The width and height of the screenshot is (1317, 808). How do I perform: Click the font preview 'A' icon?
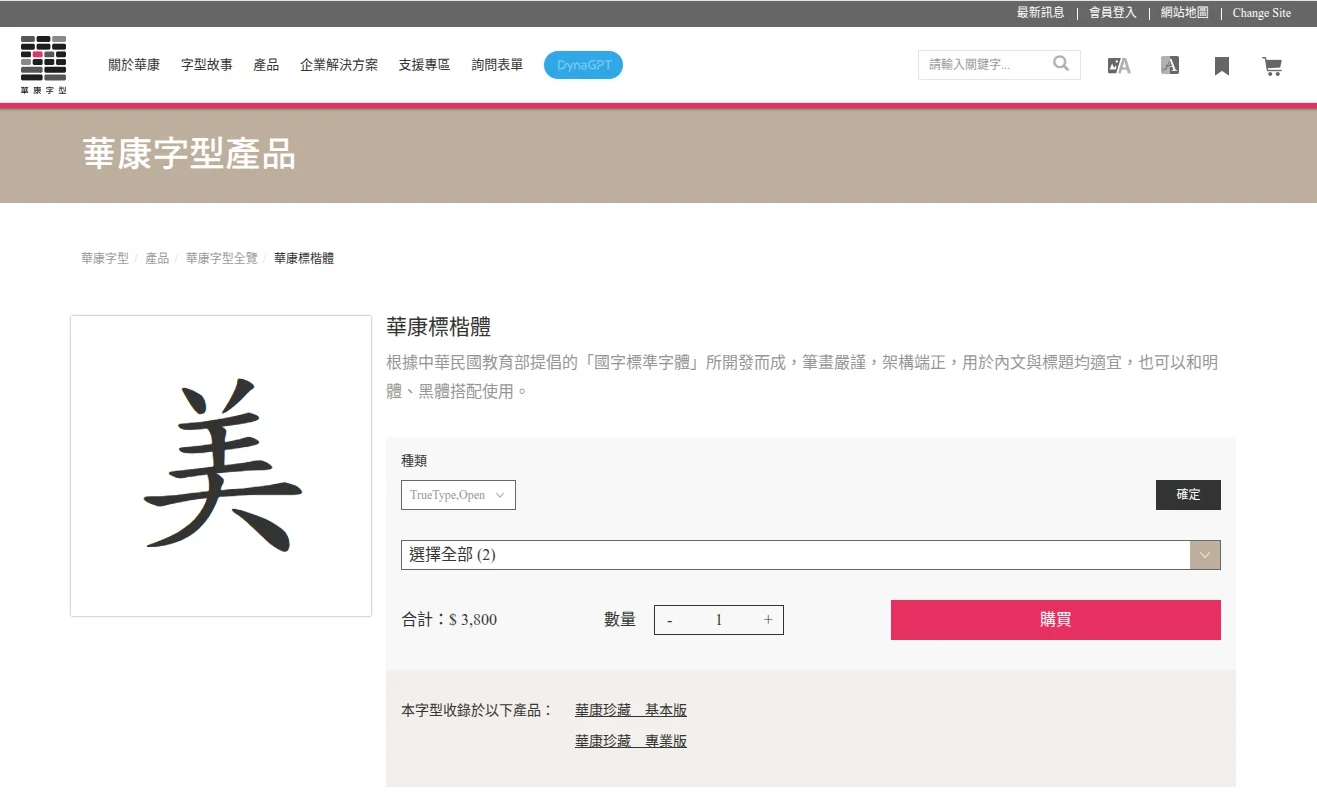coord(1170,65)
